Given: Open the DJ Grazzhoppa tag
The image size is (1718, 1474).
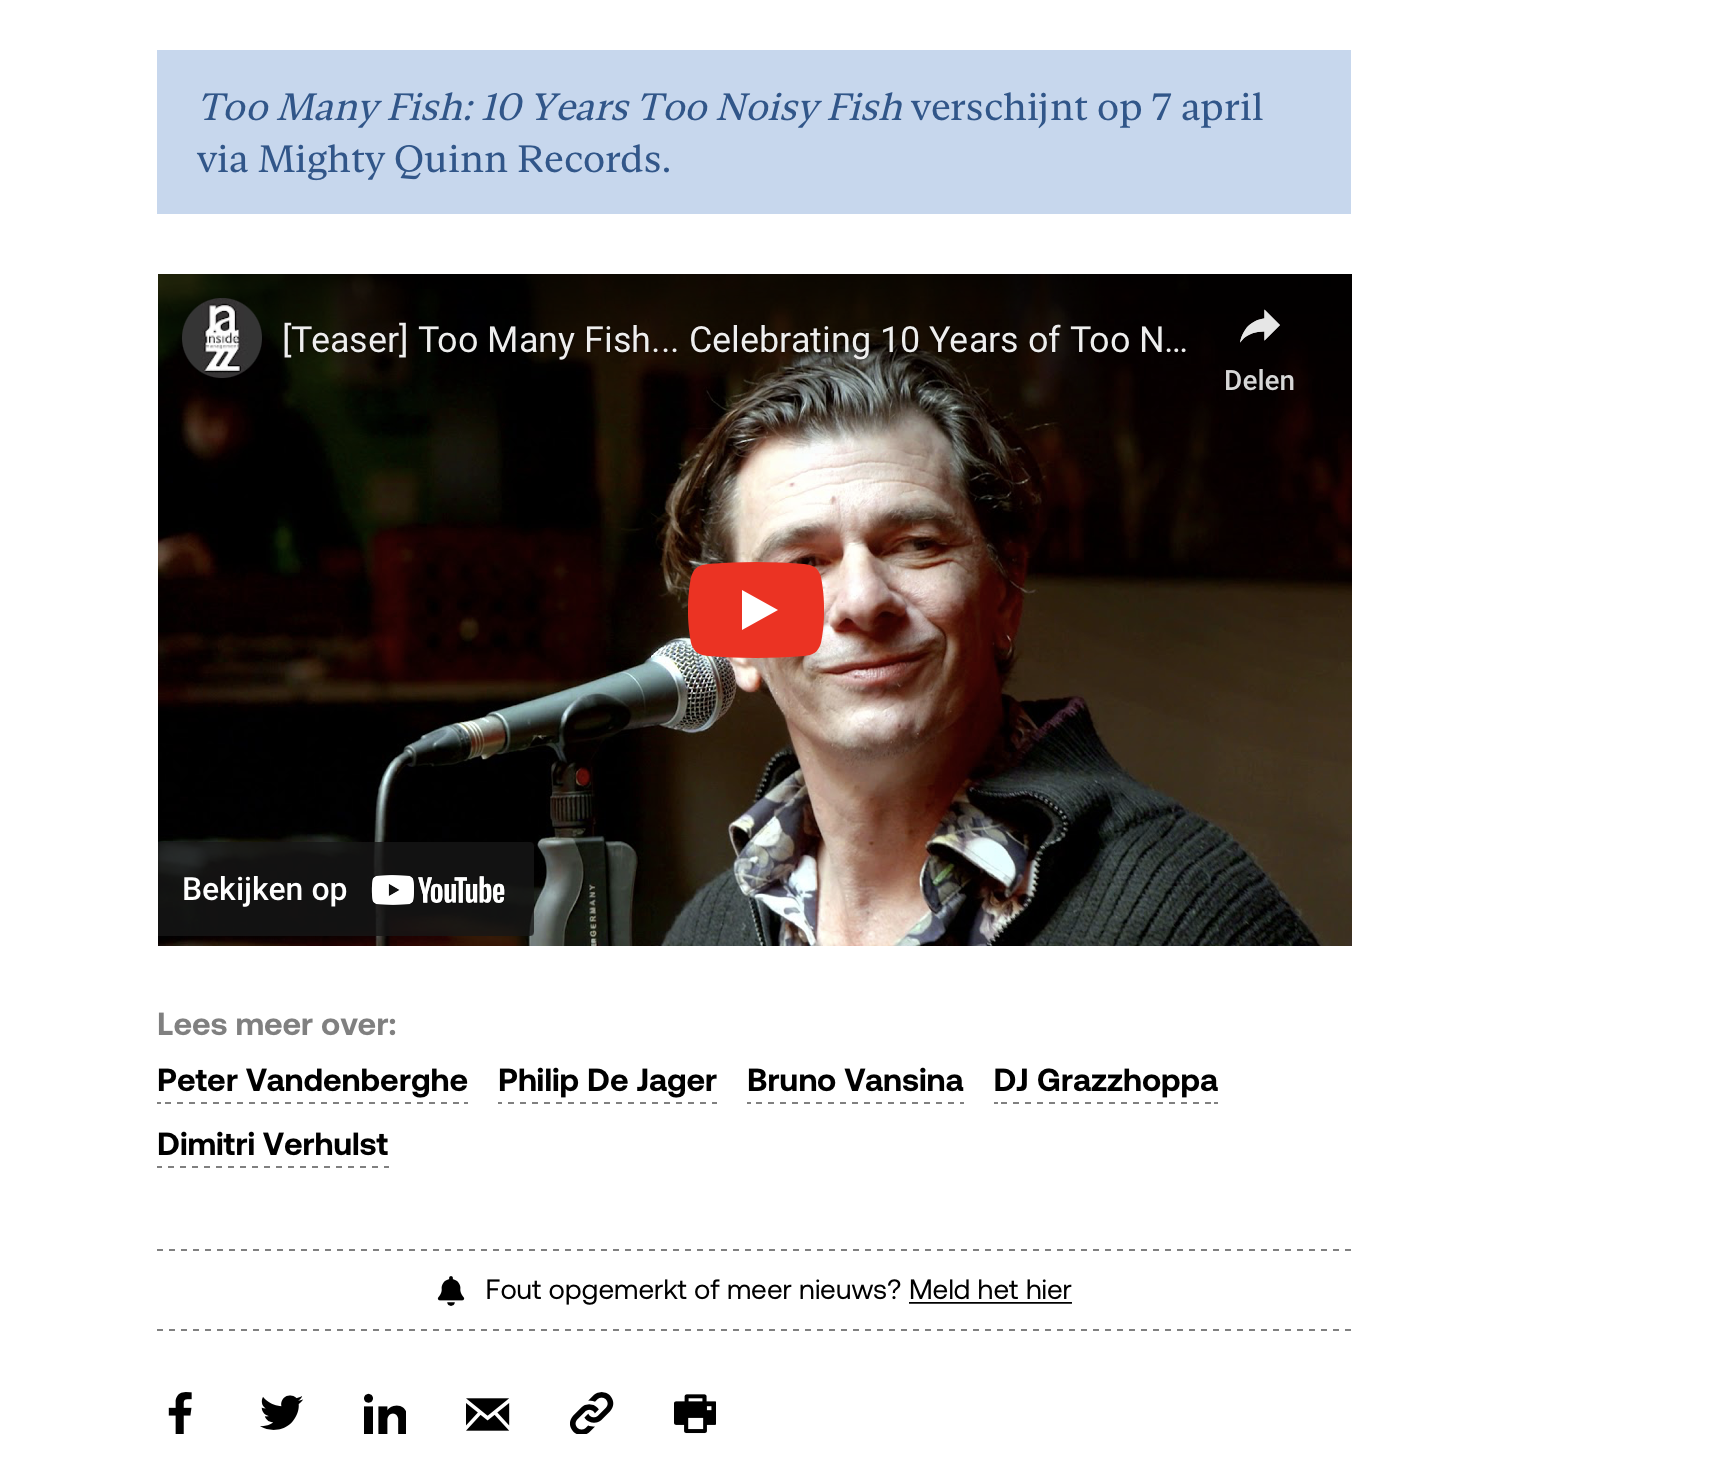Looking at the screenshot, I should coord(1106,1080).
